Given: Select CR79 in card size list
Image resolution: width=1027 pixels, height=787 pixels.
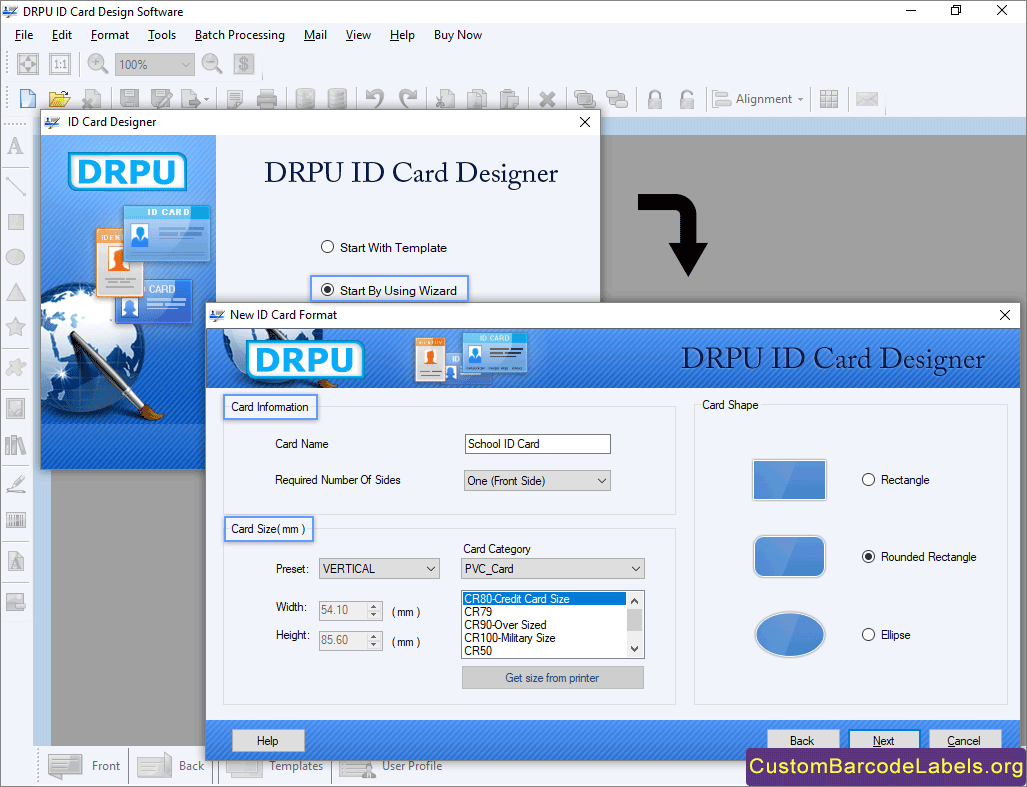Looking at the screenshot, I should point(544,612).
